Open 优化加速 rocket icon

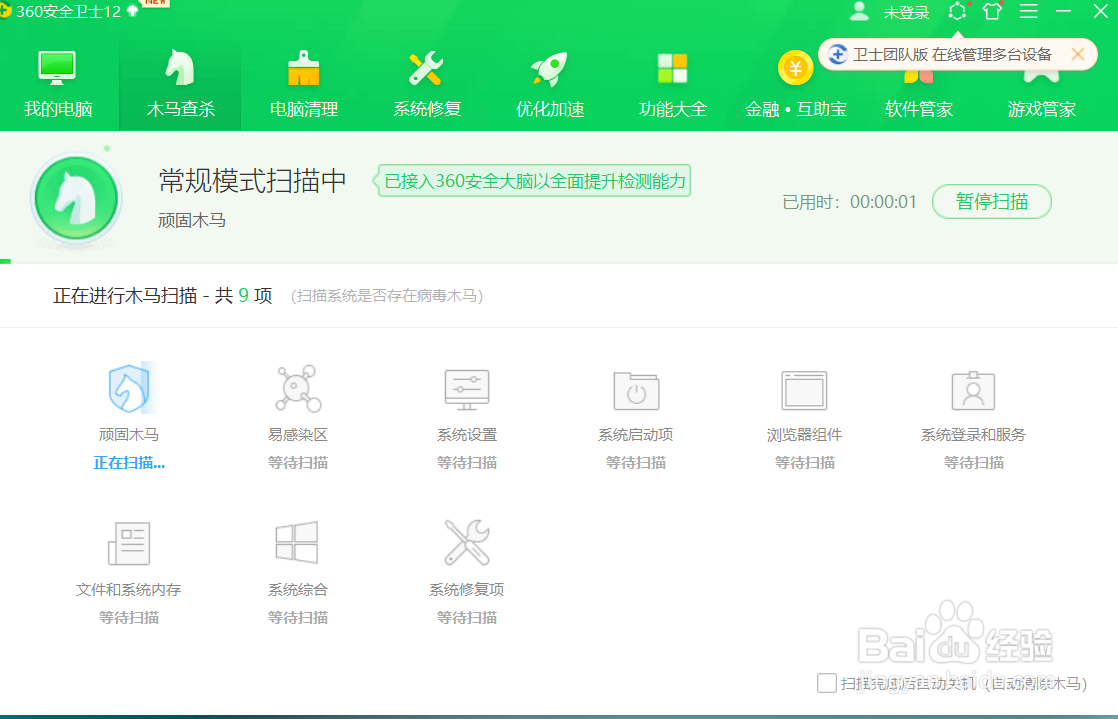pos(549,68)
